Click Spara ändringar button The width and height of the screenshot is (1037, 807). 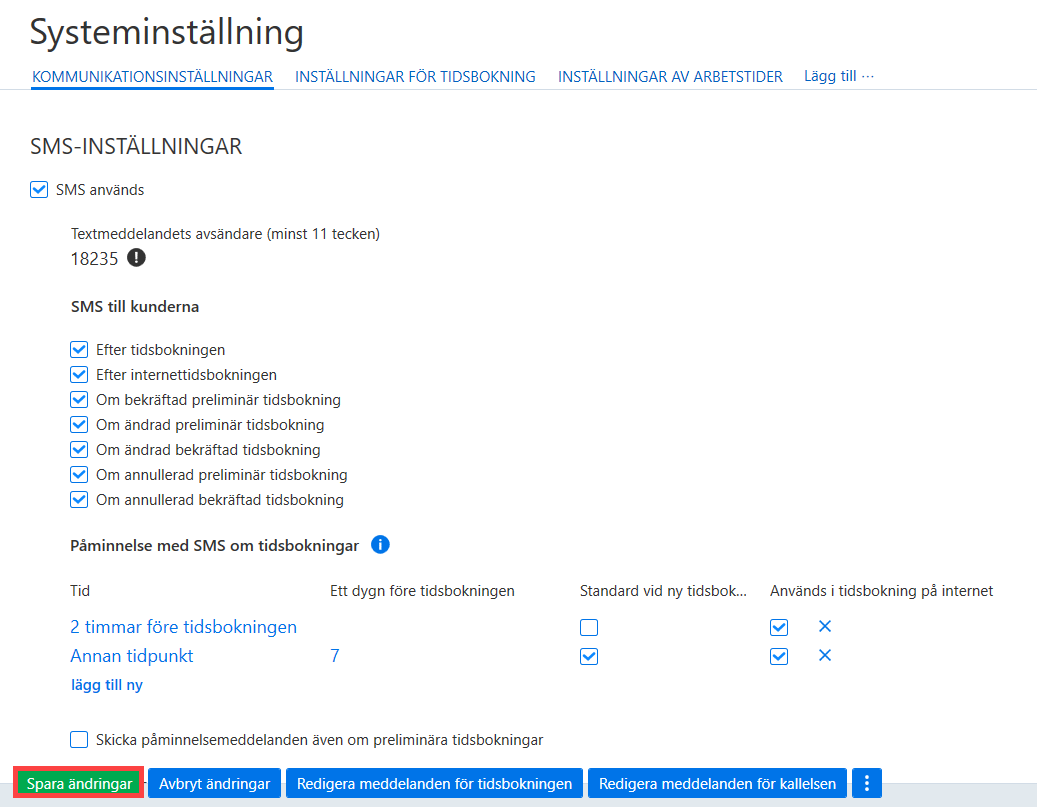pyautogui.click(x=79, y=784)
